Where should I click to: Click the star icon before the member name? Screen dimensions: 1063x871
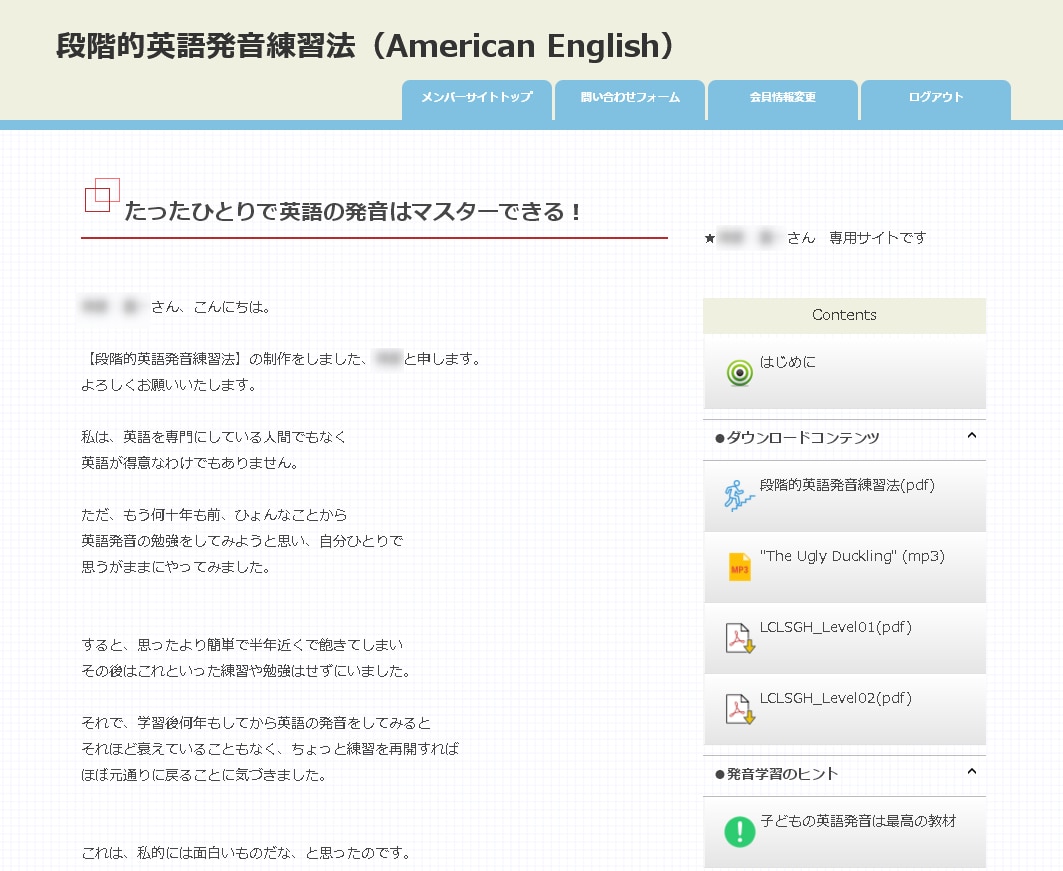point(710,239)
